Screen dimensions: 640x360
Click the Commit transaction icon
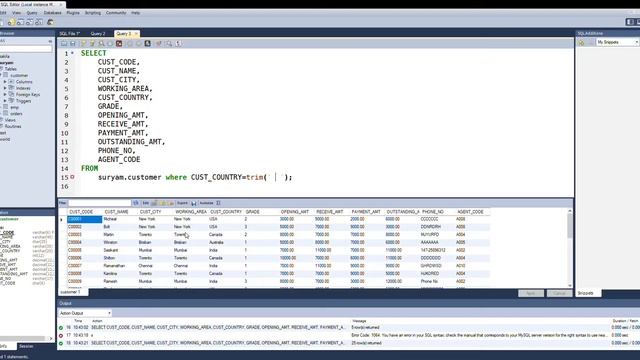(x=129, y=43)
